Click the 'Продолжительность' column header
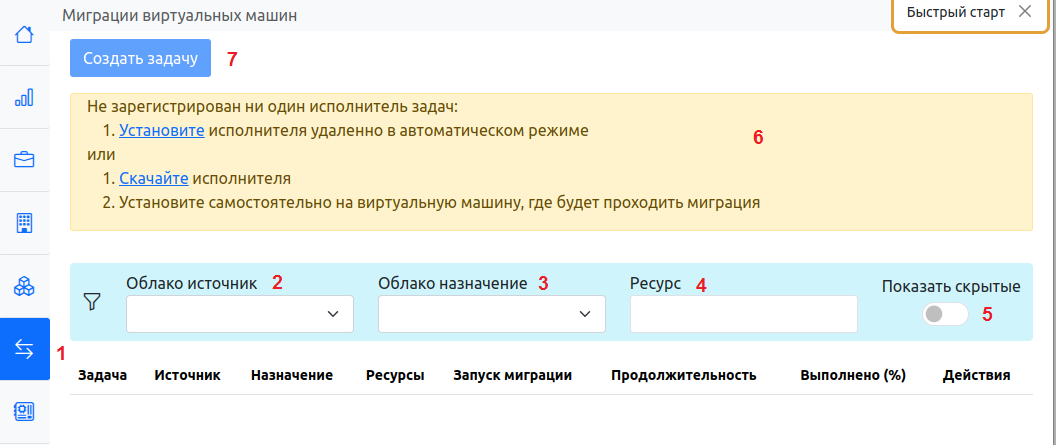 pyautogui.click(x=683, y=375)
